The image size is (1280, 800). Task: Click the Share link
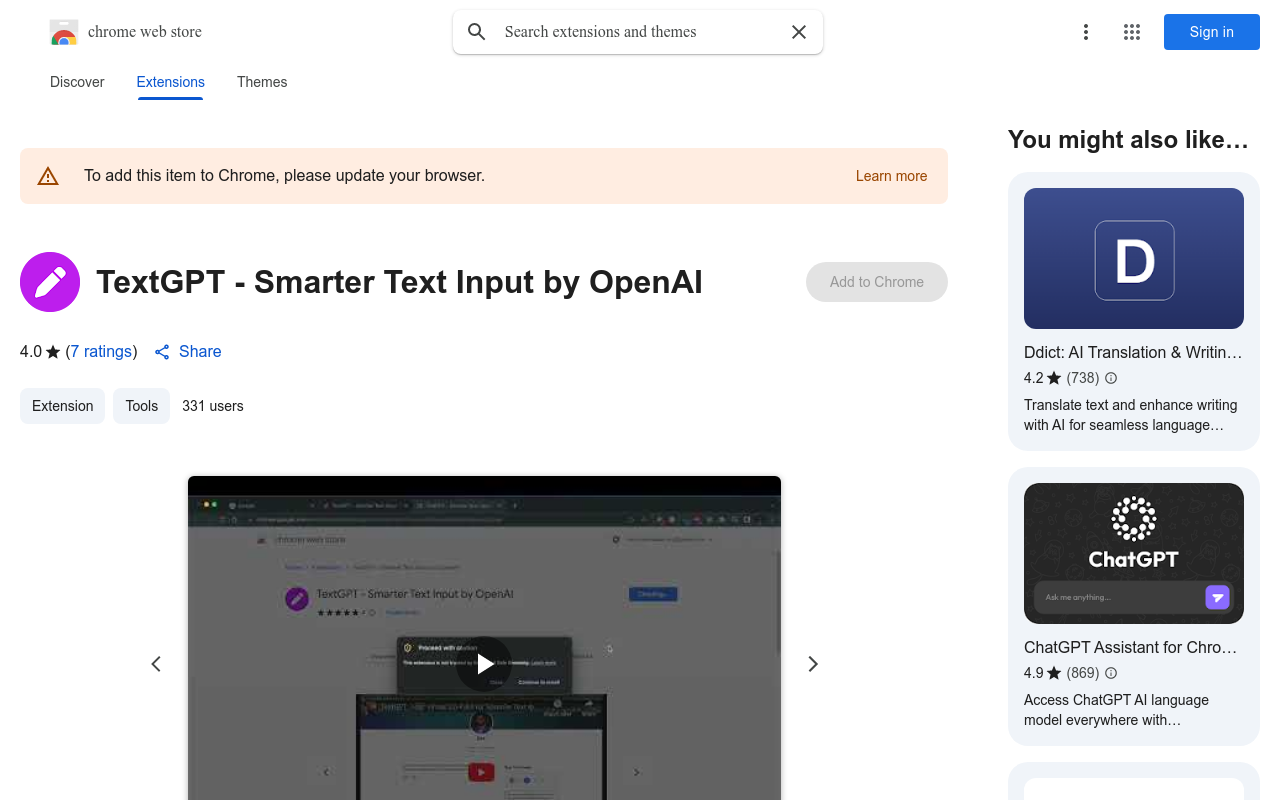[188, 352]
